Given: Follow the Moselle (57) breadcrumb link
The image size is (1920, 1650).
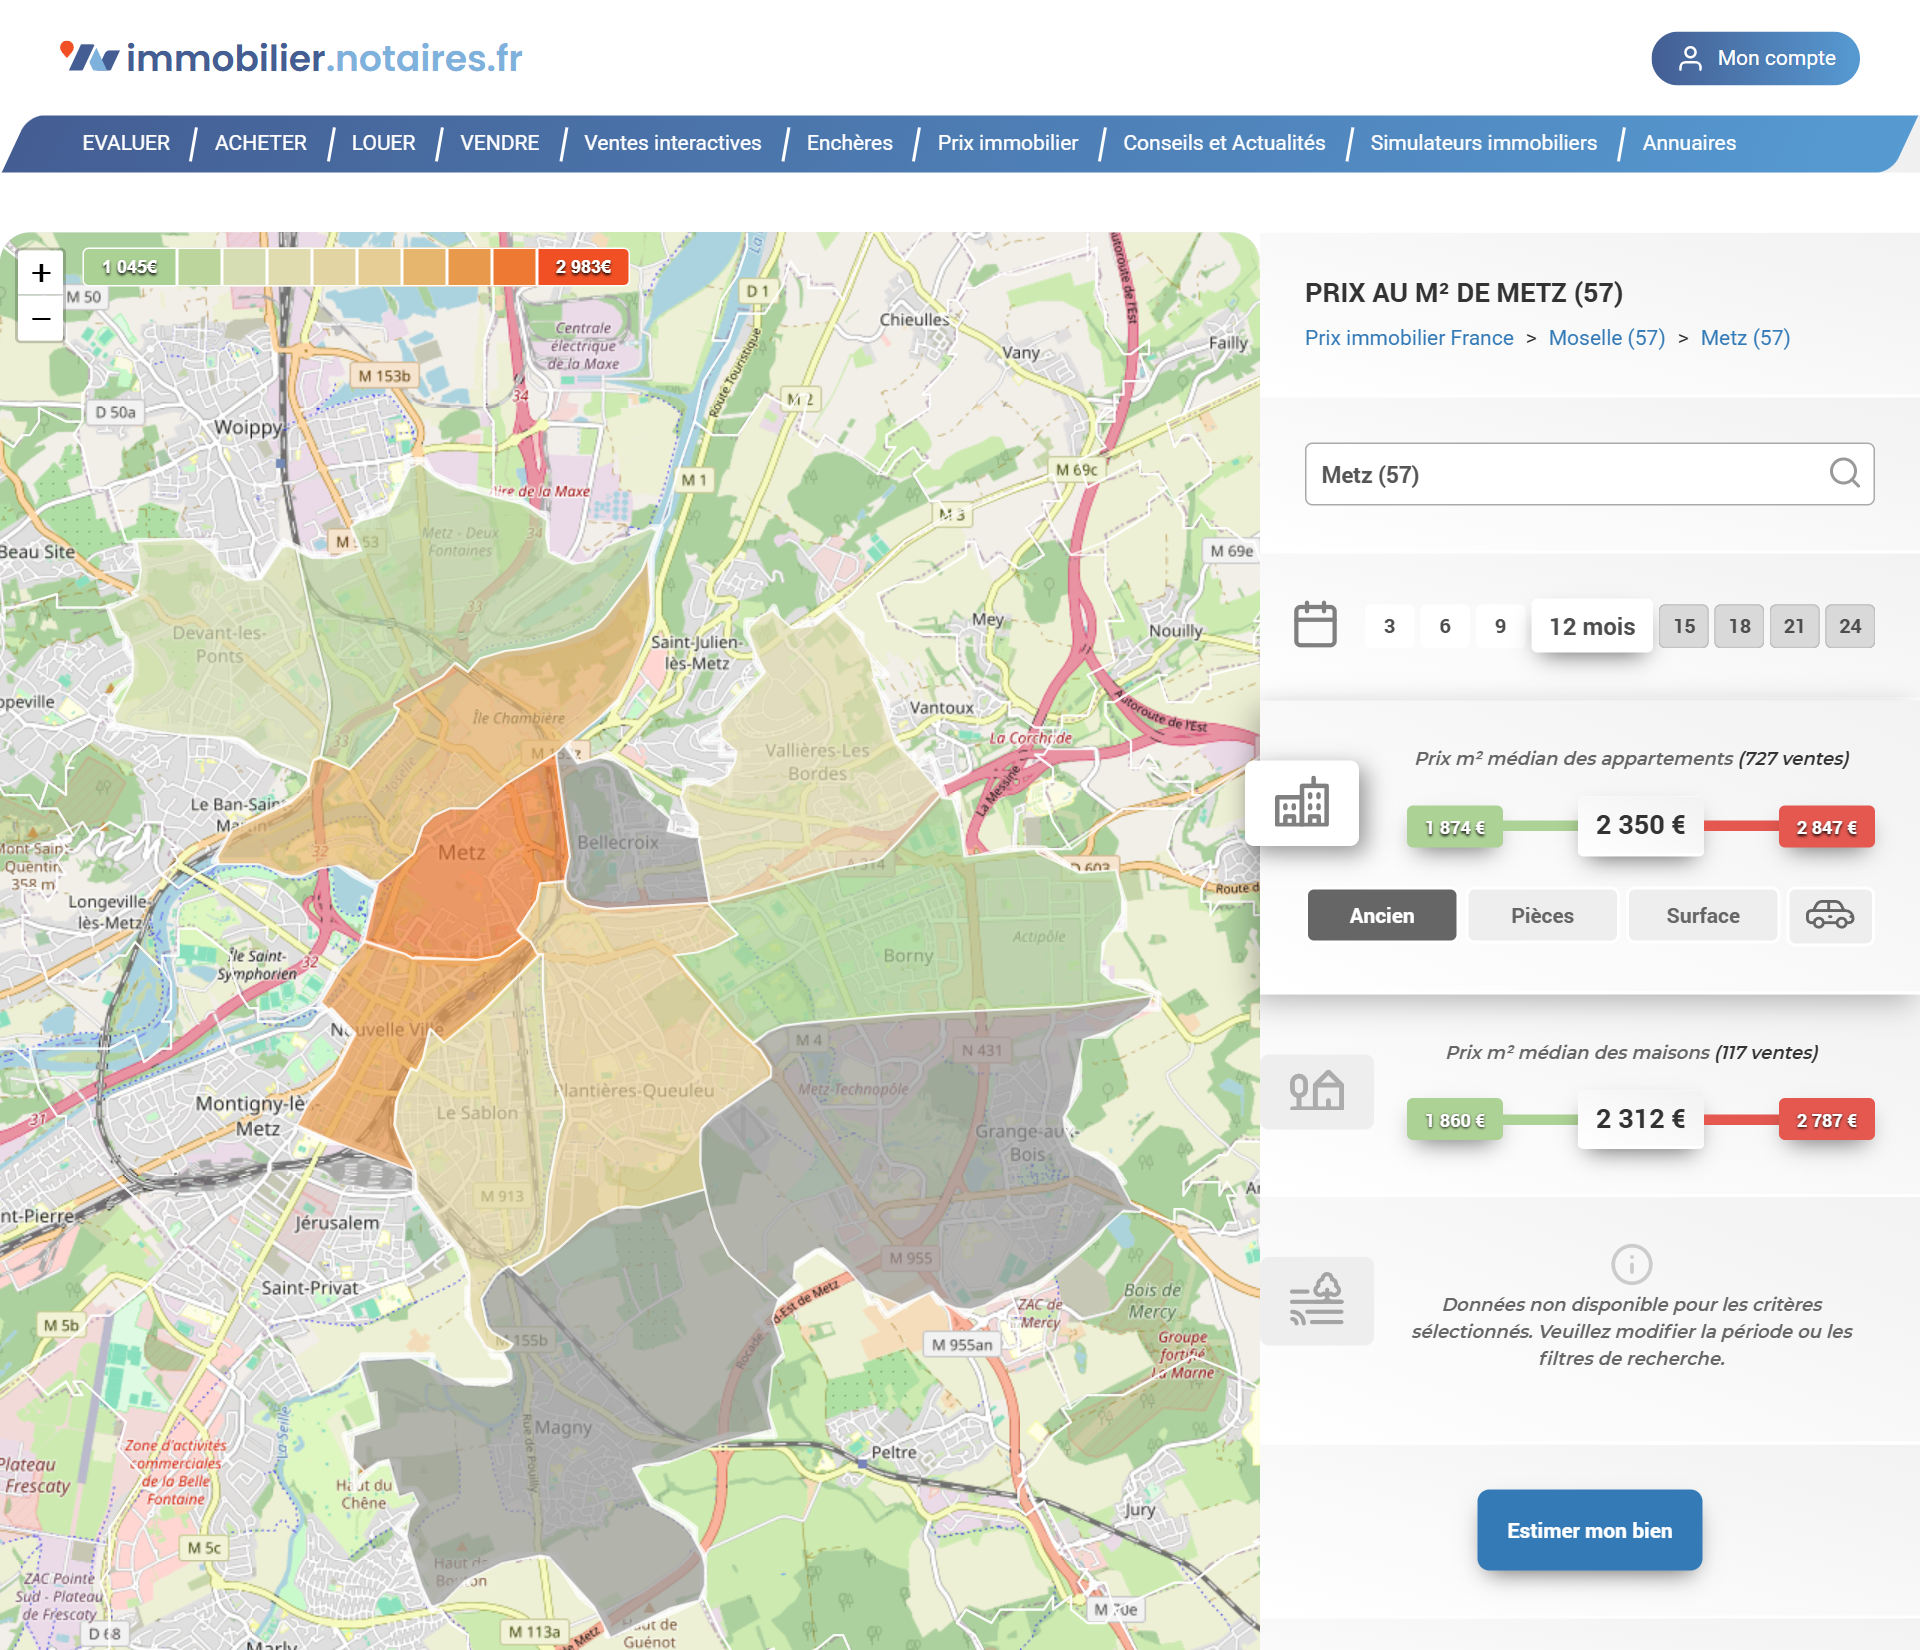Looking at the screenshot, I should coord(1607,338).
